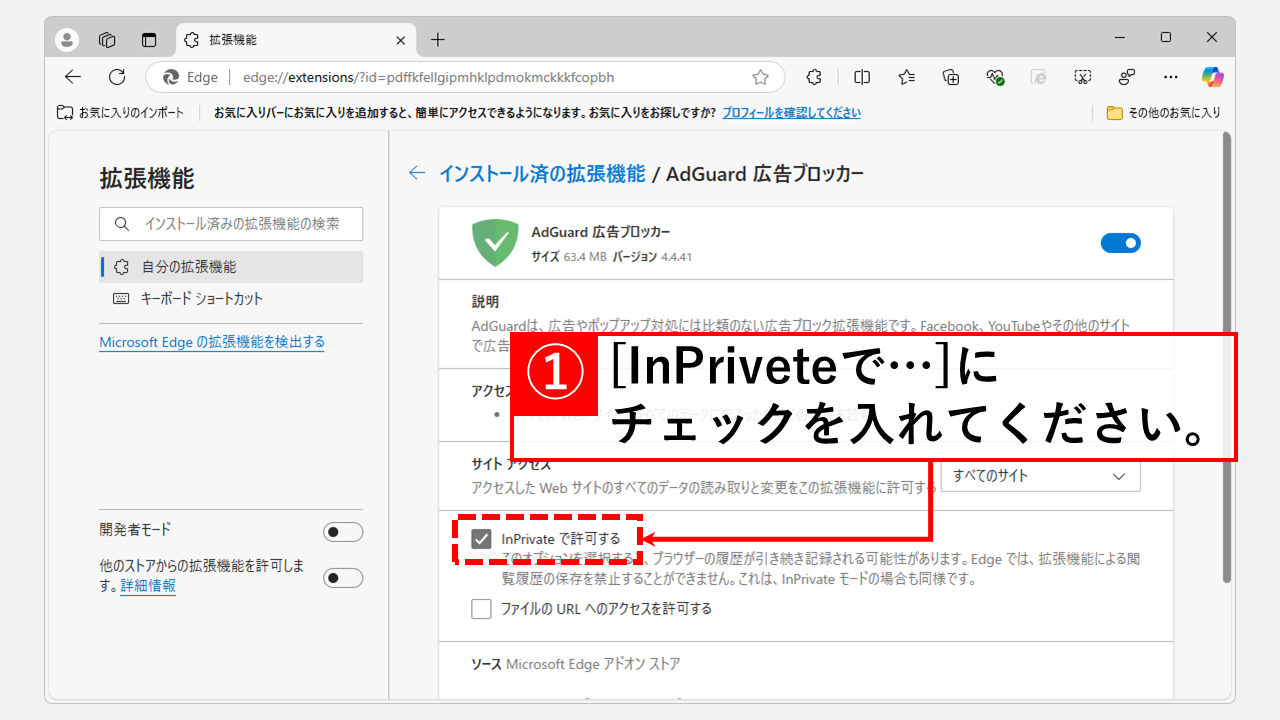The image size is (1280, 720).
Task: Open Collections from the toolbar
Action: pos(951,77)
